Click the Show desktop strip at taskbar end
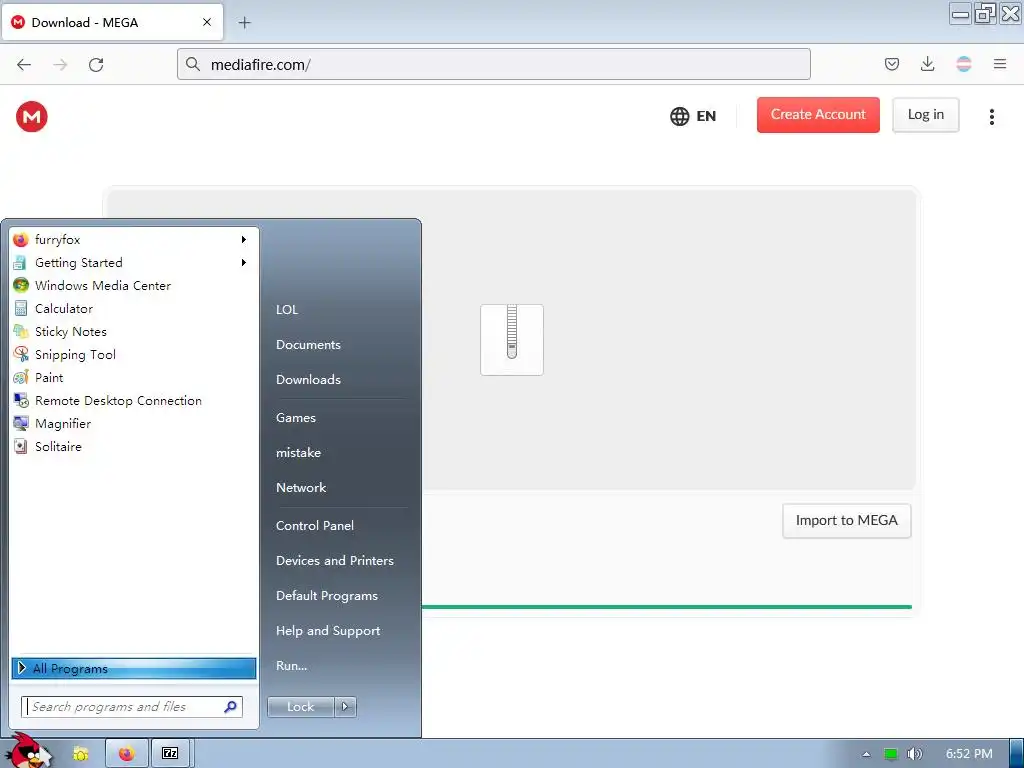 click(1016, 754)
